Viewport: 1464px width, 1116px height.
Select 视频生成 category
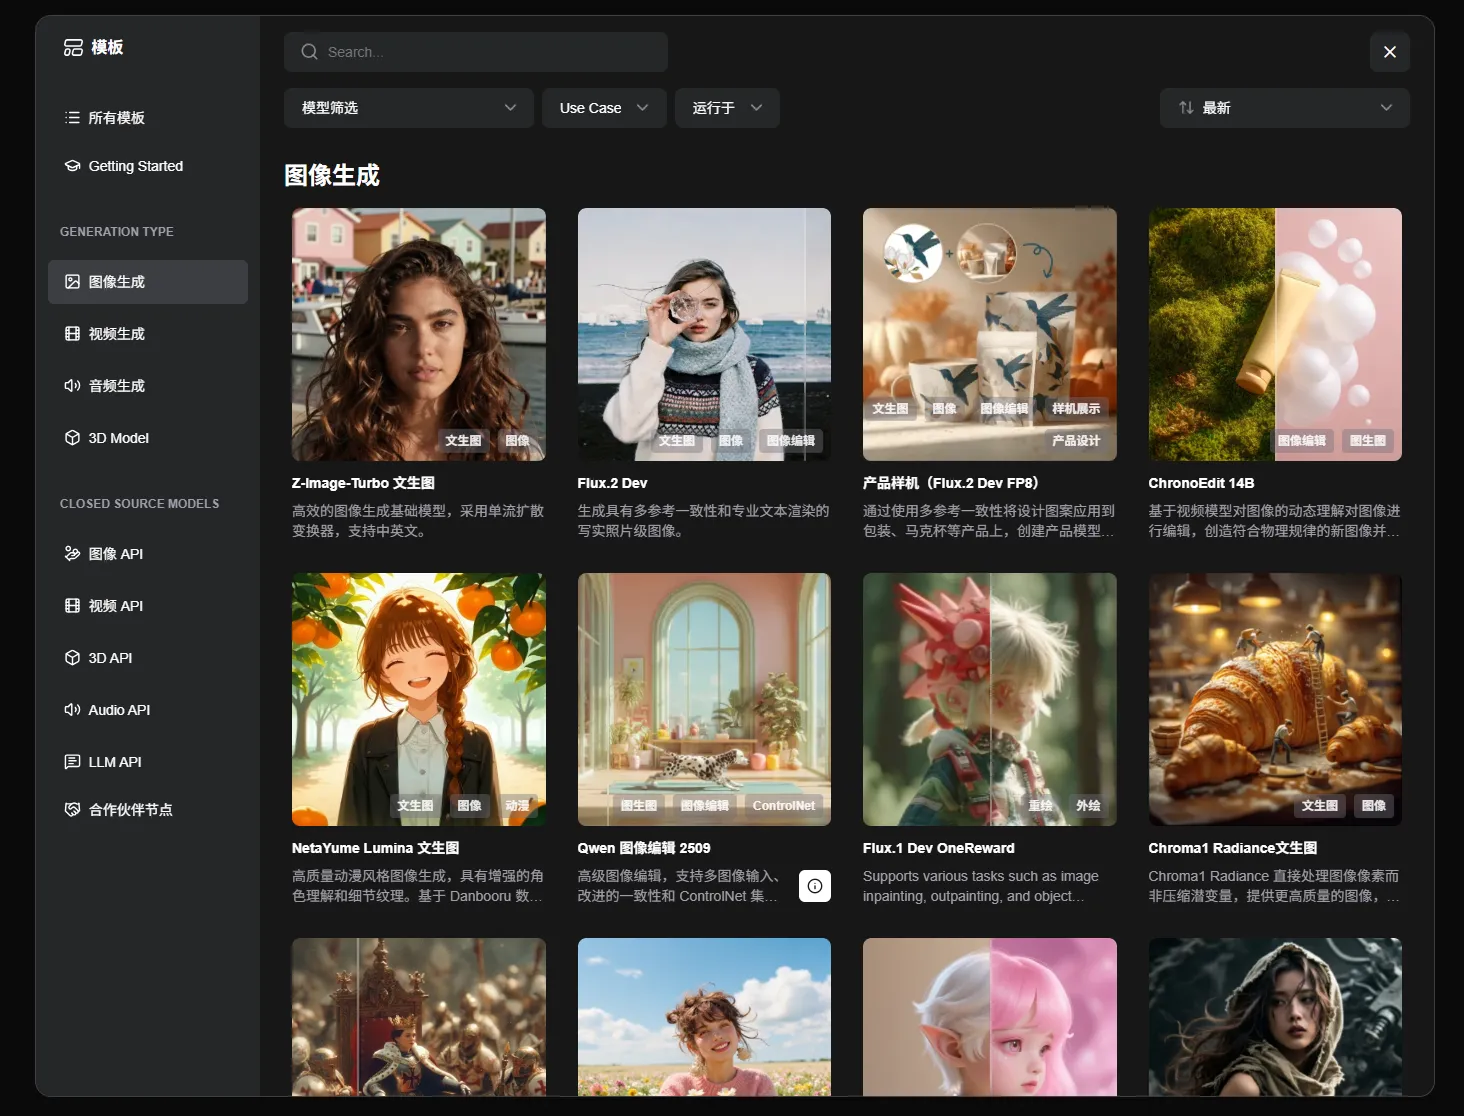[148, 334]
